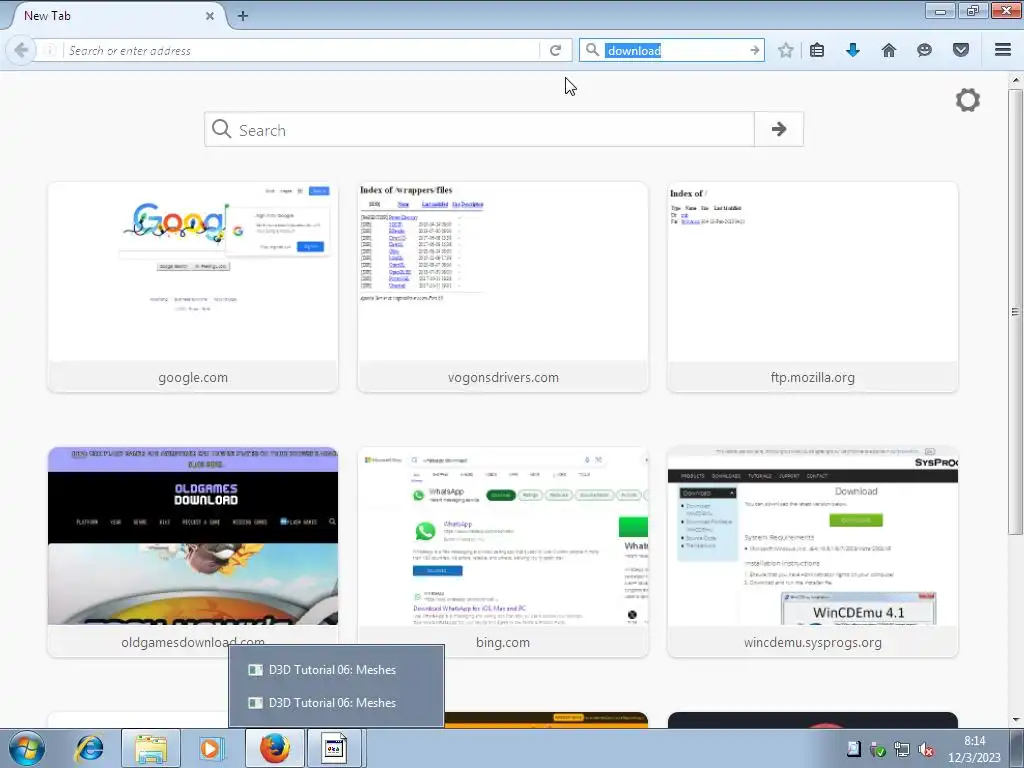
Task: Open Windows Media Player from the taskbar
Action: coord(211,748)
